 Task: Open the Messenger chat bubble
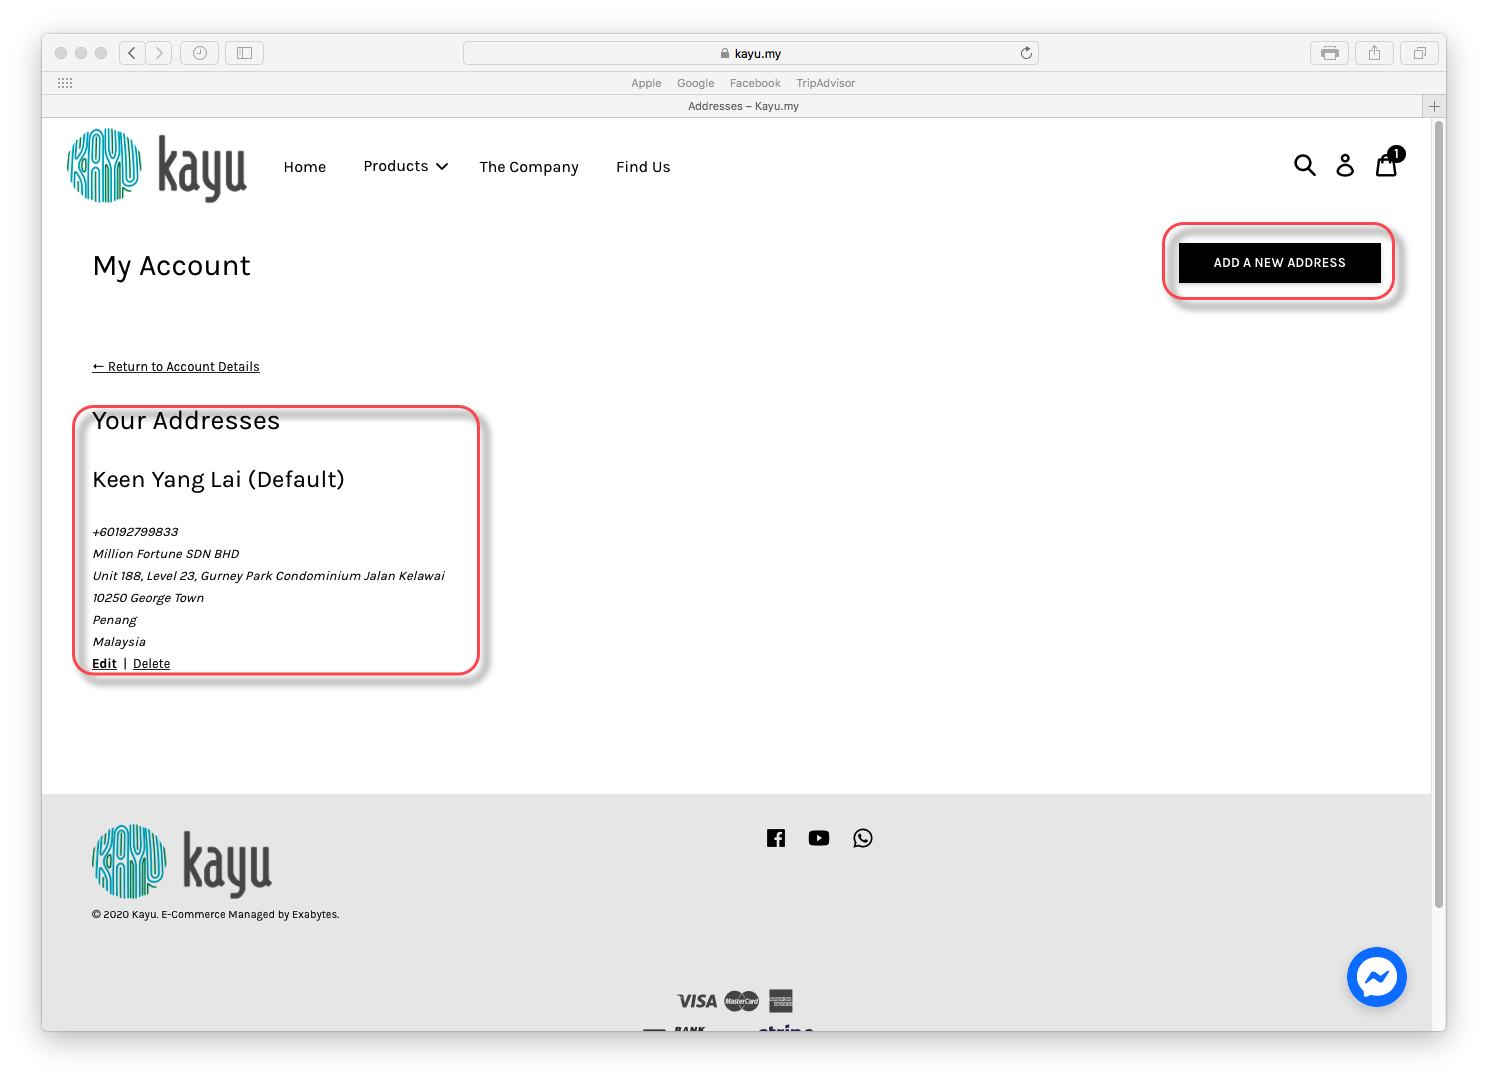click(x=1376, y=977)
